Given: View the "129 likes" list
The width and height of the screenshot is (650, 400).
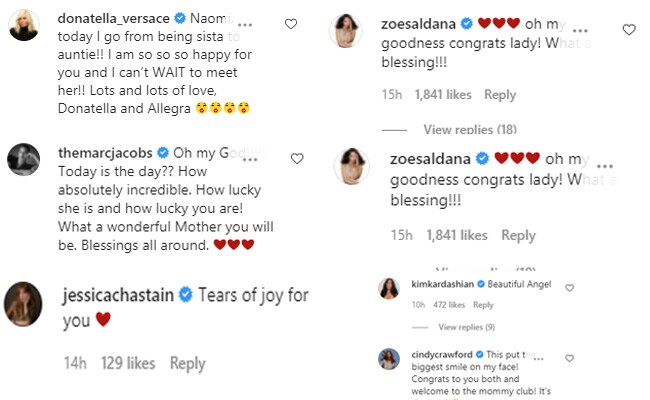Looking at the screenshot, I should [126, 364].
